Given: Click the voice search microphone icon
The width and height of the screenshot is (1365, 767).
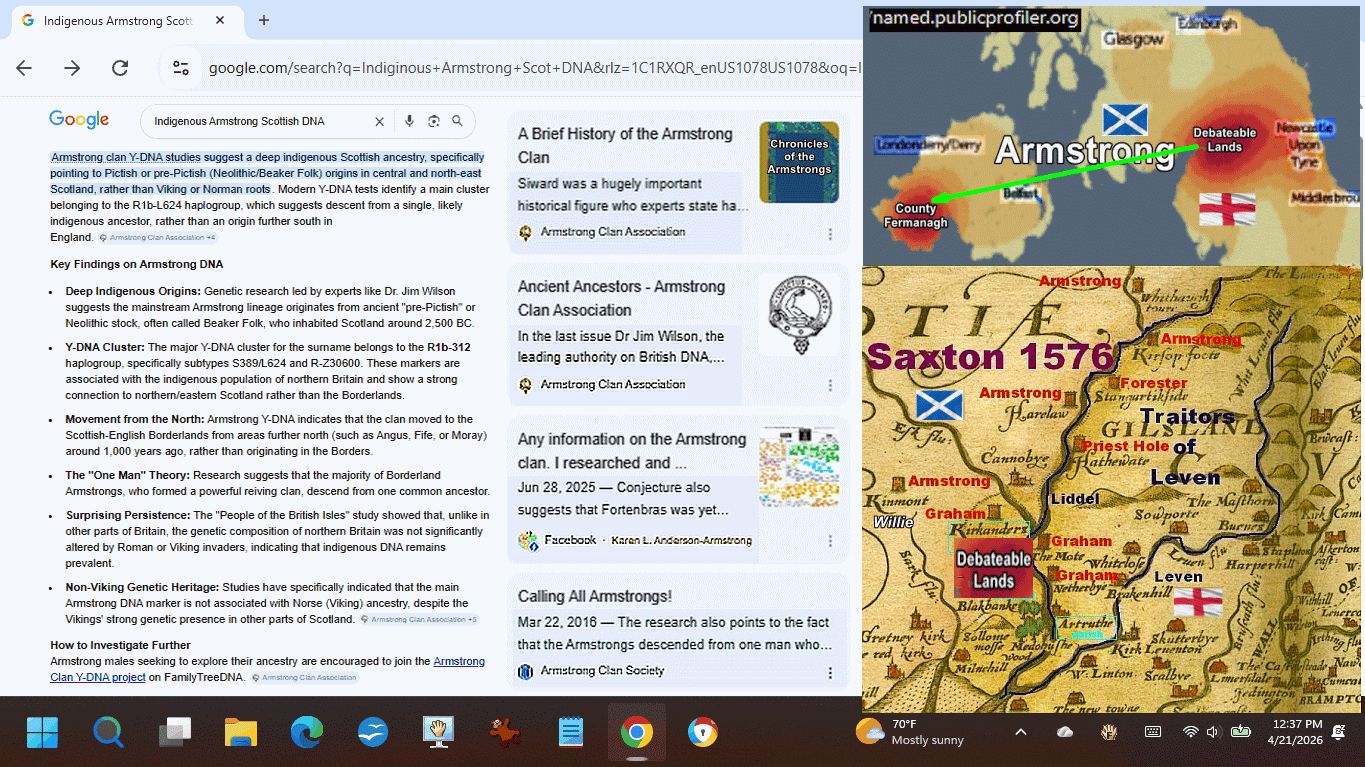Looking at the screenshot, I should (409, 121).
